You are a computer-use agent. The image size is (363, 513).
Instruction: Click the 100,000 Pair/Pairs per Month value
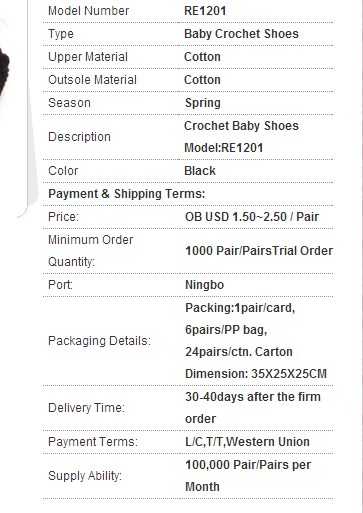(x=248, y=476)
